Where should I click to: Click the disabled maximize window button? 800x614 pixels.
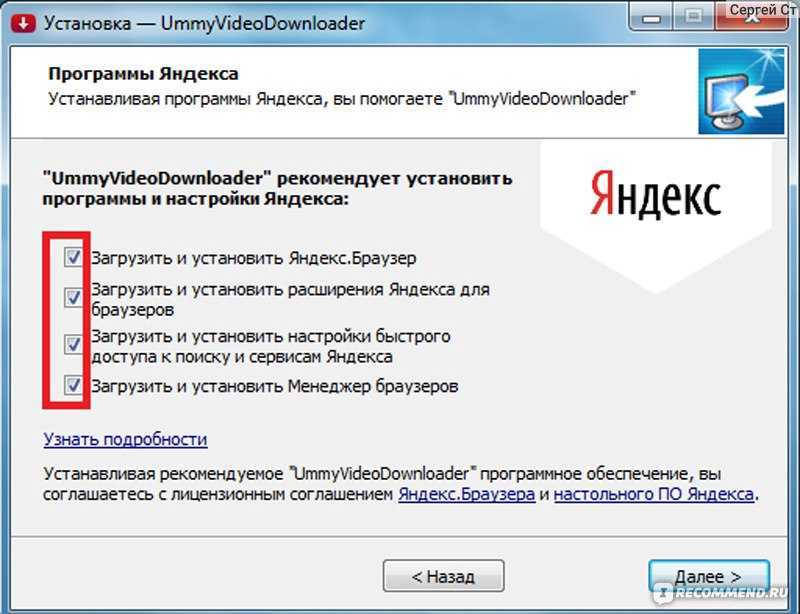pyautogui.click(x=693, y=17)
